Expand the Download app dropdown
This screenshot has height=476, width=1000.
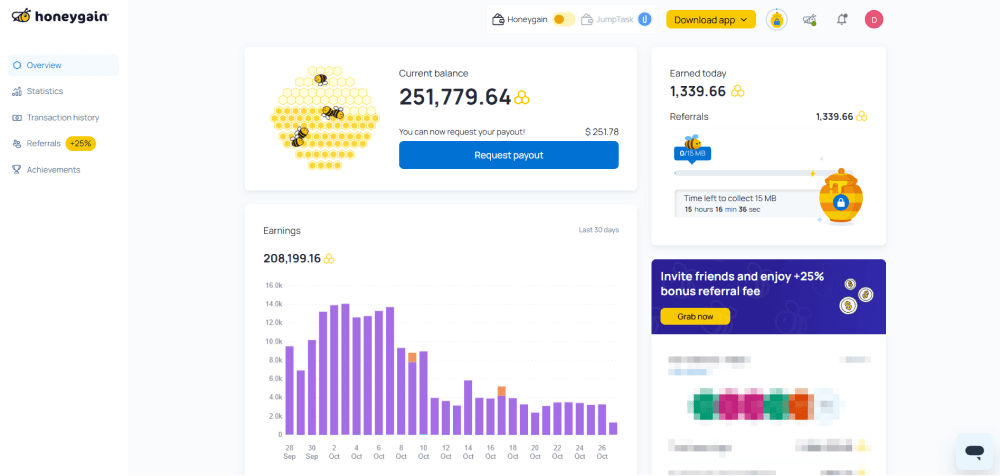pyautogui.click(x=712, y=19)
